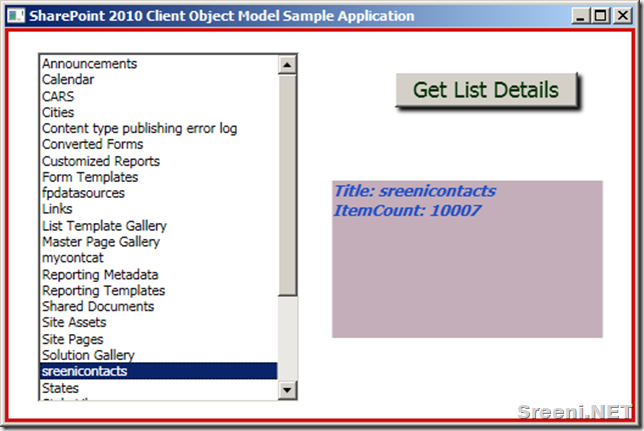
Task: Select the Cities list entry
Action: 159,112
